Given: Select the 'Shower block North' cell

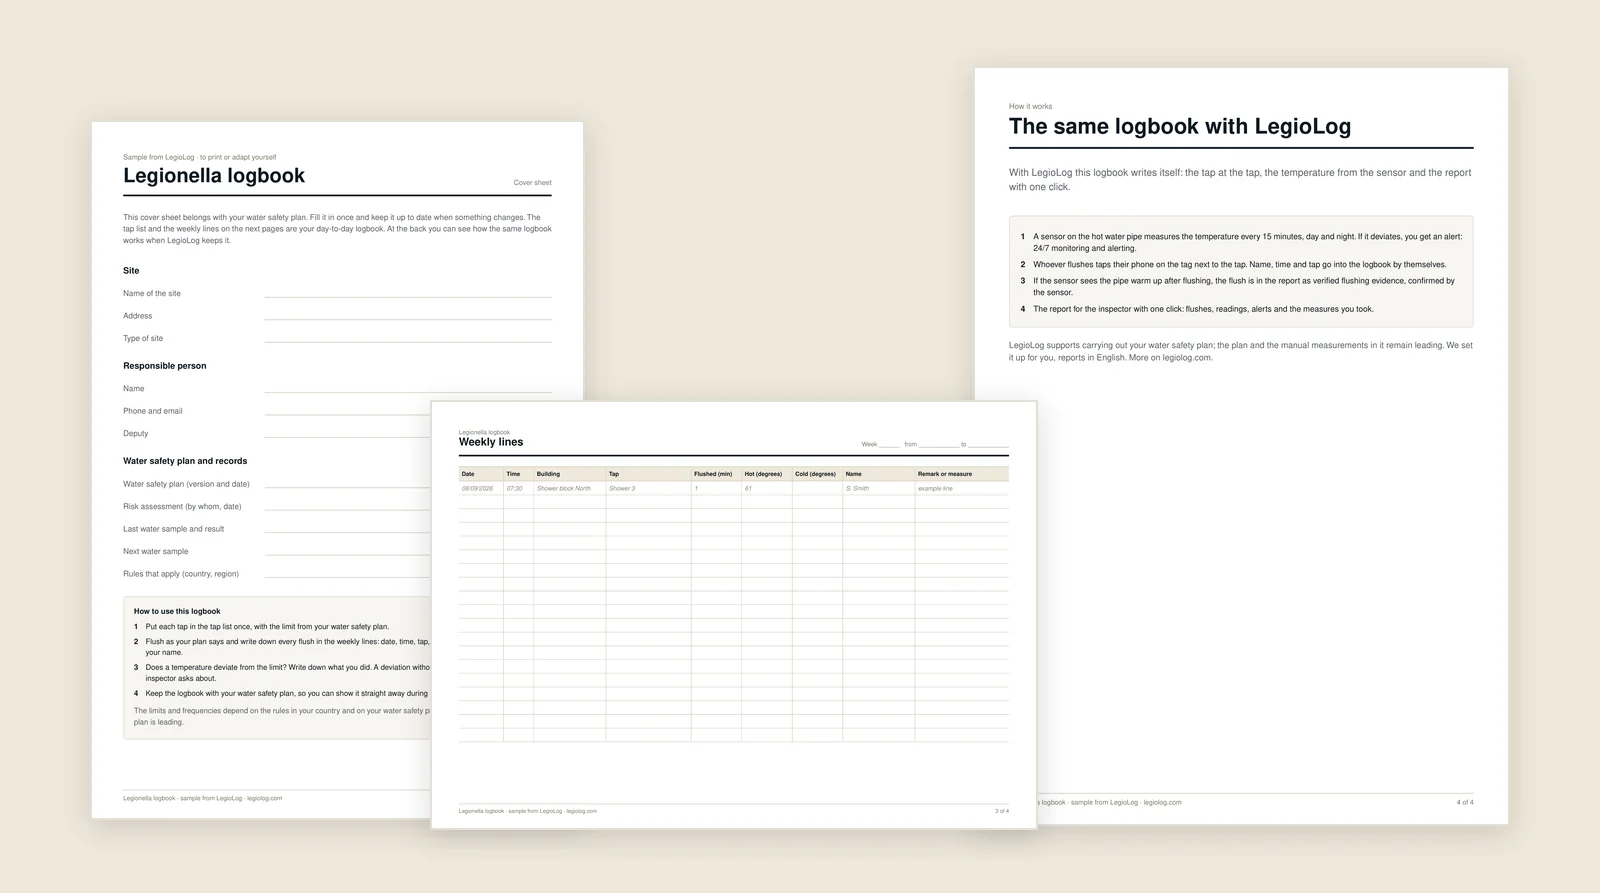Looking at the screenshot, I should coord(564,489).
